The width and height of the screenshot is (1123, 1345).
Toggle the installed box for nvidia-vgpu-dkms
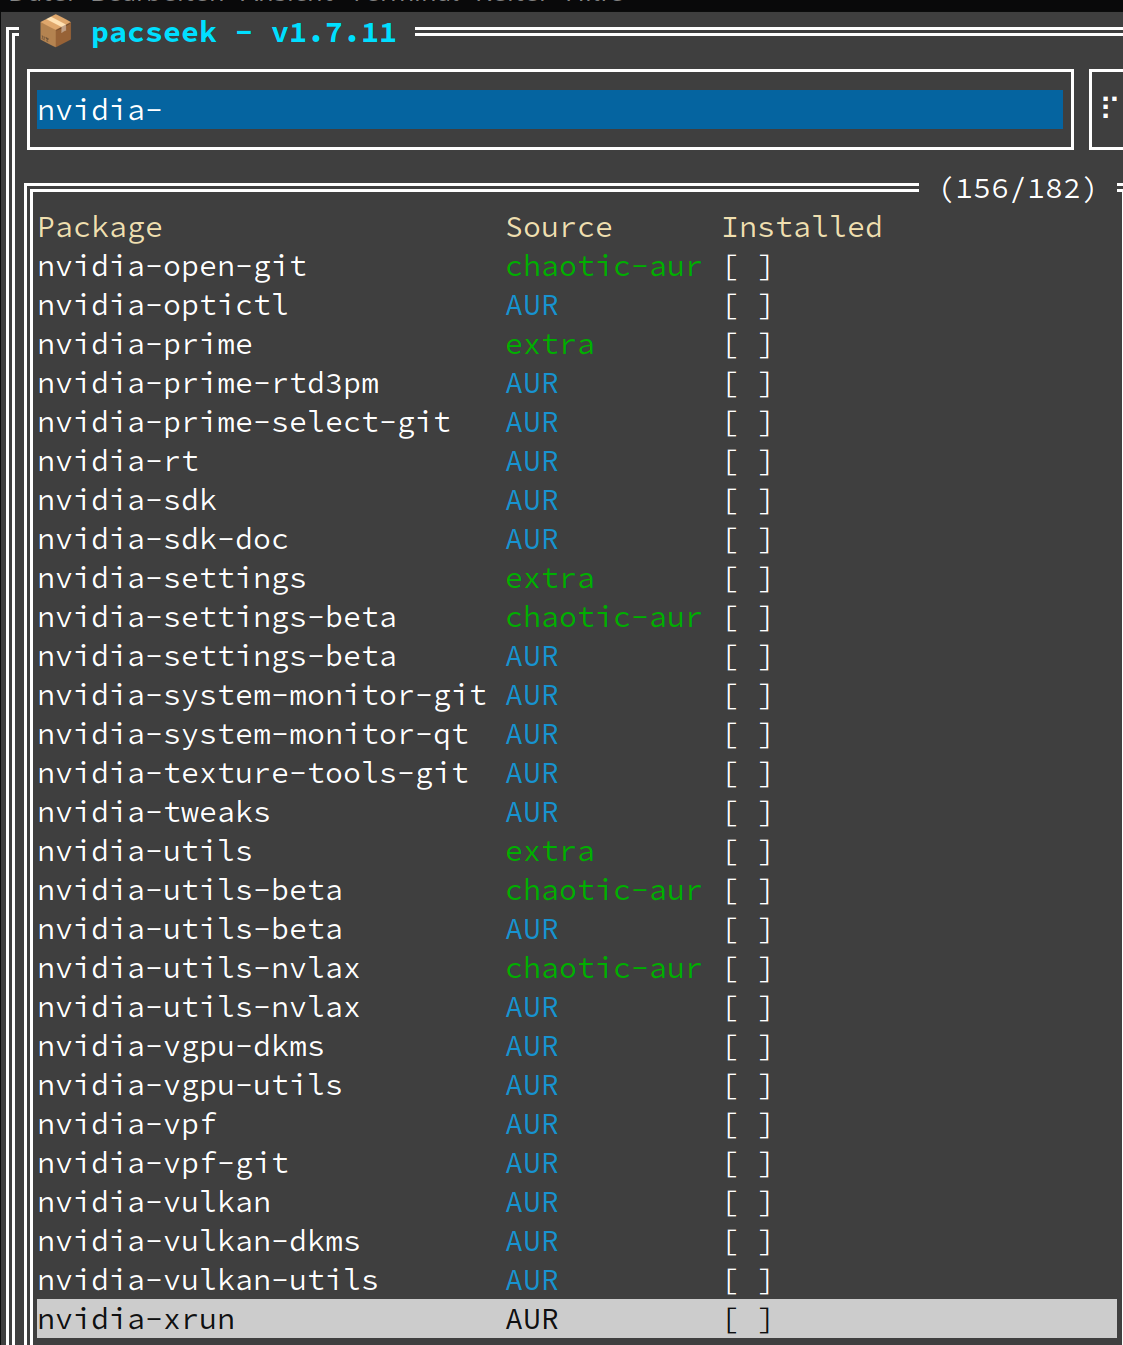[748, 1047]
